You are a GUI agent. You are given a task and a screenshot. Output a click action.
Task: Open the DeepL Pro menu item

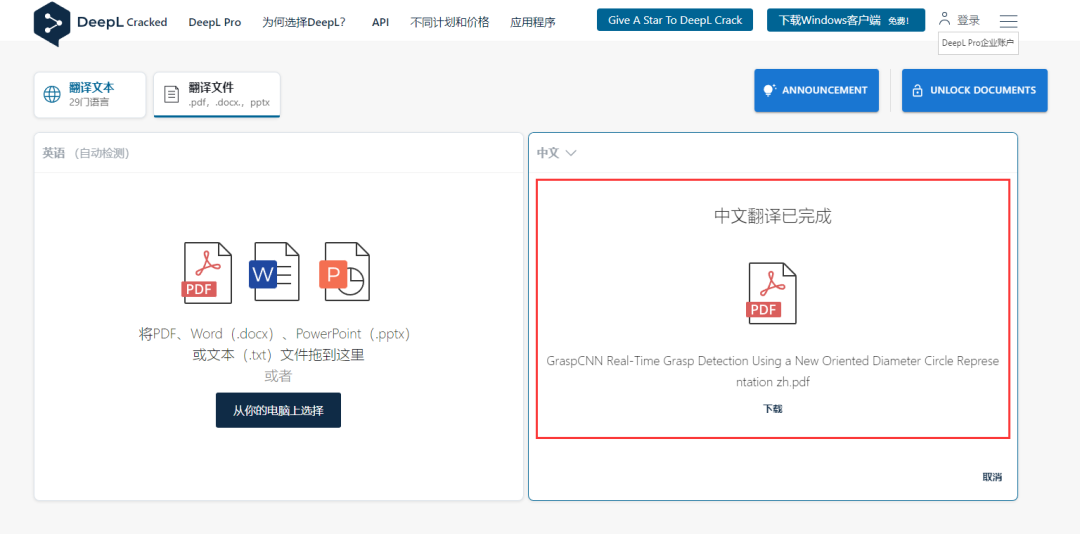pyautogui.click(x=215, y=22)
